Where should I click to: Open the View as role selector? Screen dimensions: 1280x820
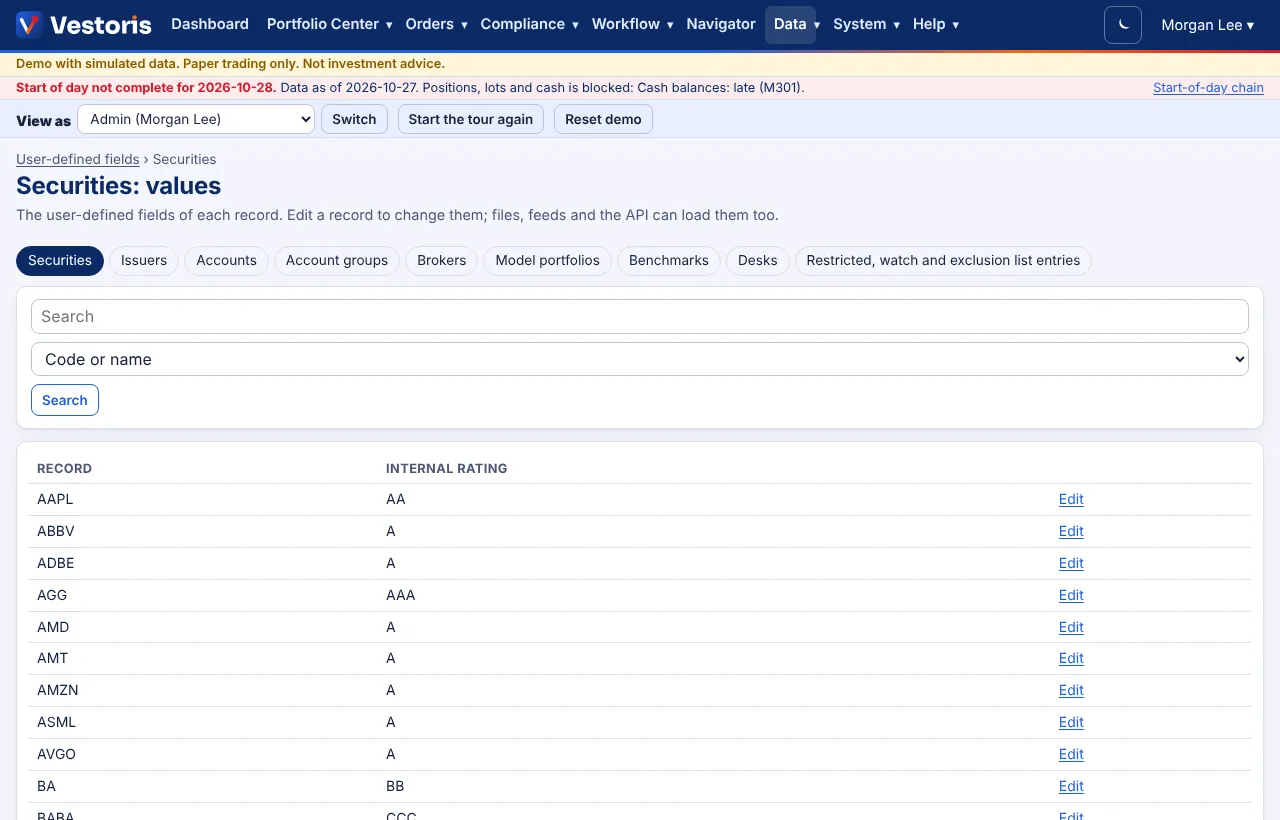196,119
